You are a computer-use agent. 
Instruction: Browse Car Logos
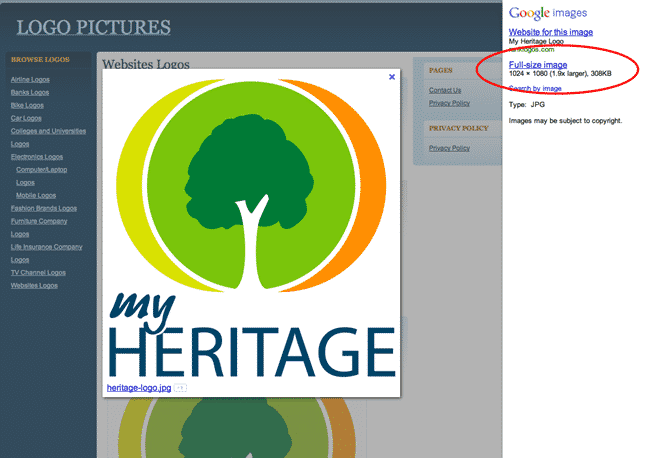point(26,118)
